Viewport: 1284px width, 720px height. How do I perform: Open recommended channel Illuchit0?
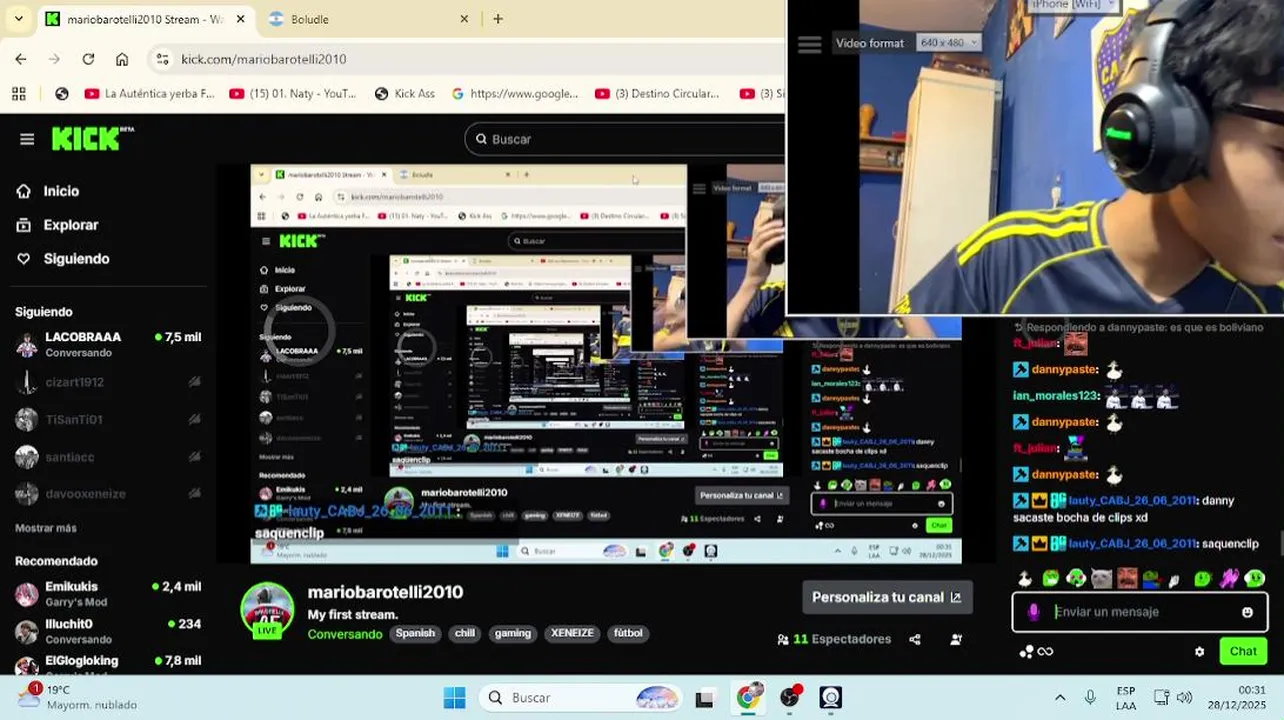(x=108, y=631)
